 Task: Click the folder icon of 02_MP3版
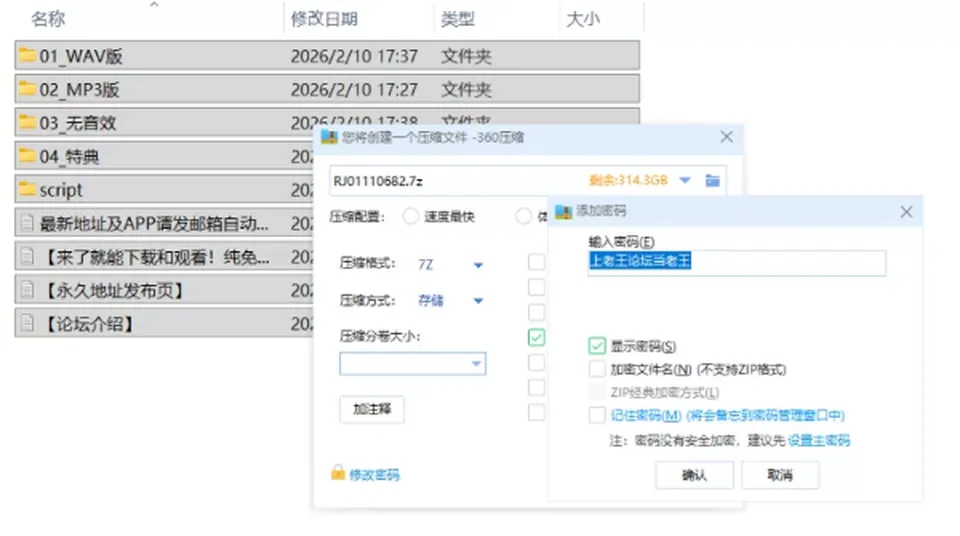(27, 89)
